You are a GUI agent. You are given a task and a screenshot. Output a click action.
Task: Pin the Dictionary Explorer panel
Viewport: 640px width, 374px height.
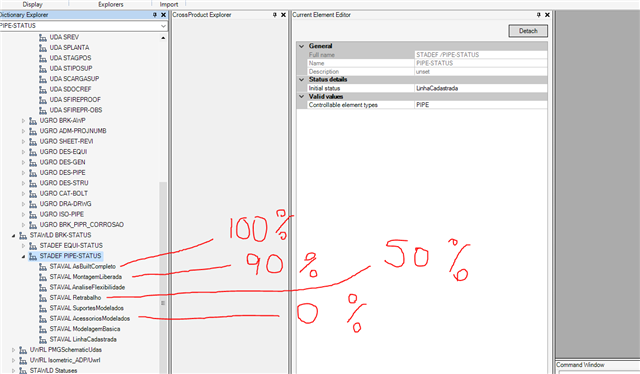click(155, 15)
